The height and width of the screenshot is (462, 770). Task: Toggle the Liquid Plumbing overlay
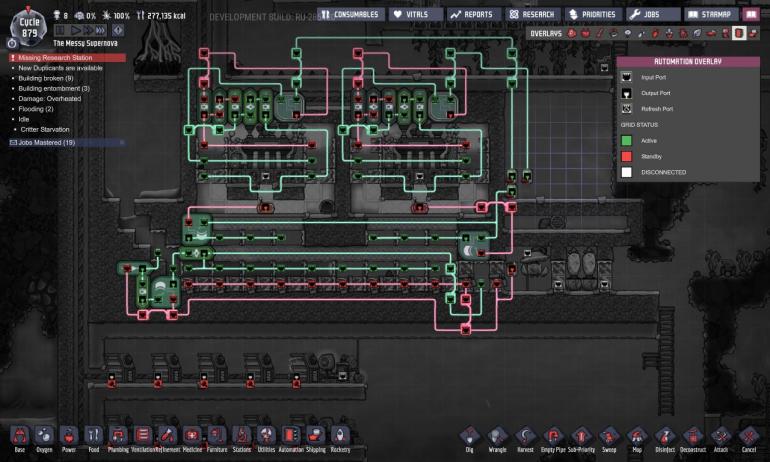(x=641, y=33)
